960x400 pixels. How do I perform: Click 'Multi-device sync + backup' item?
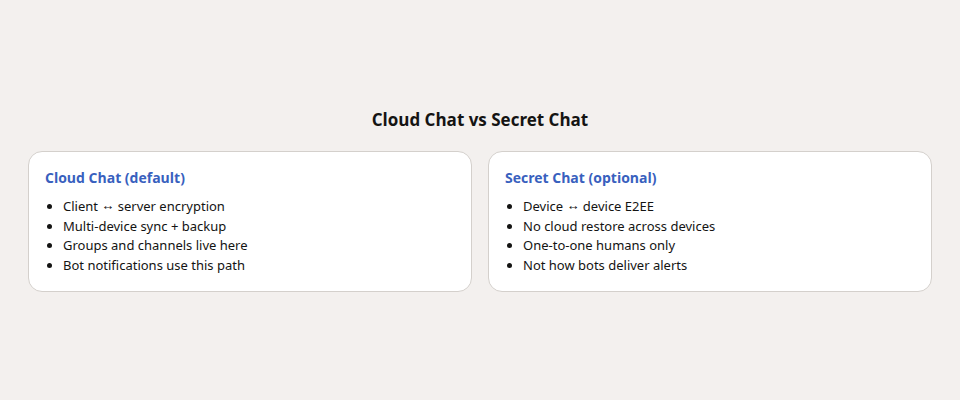point(144,226)
